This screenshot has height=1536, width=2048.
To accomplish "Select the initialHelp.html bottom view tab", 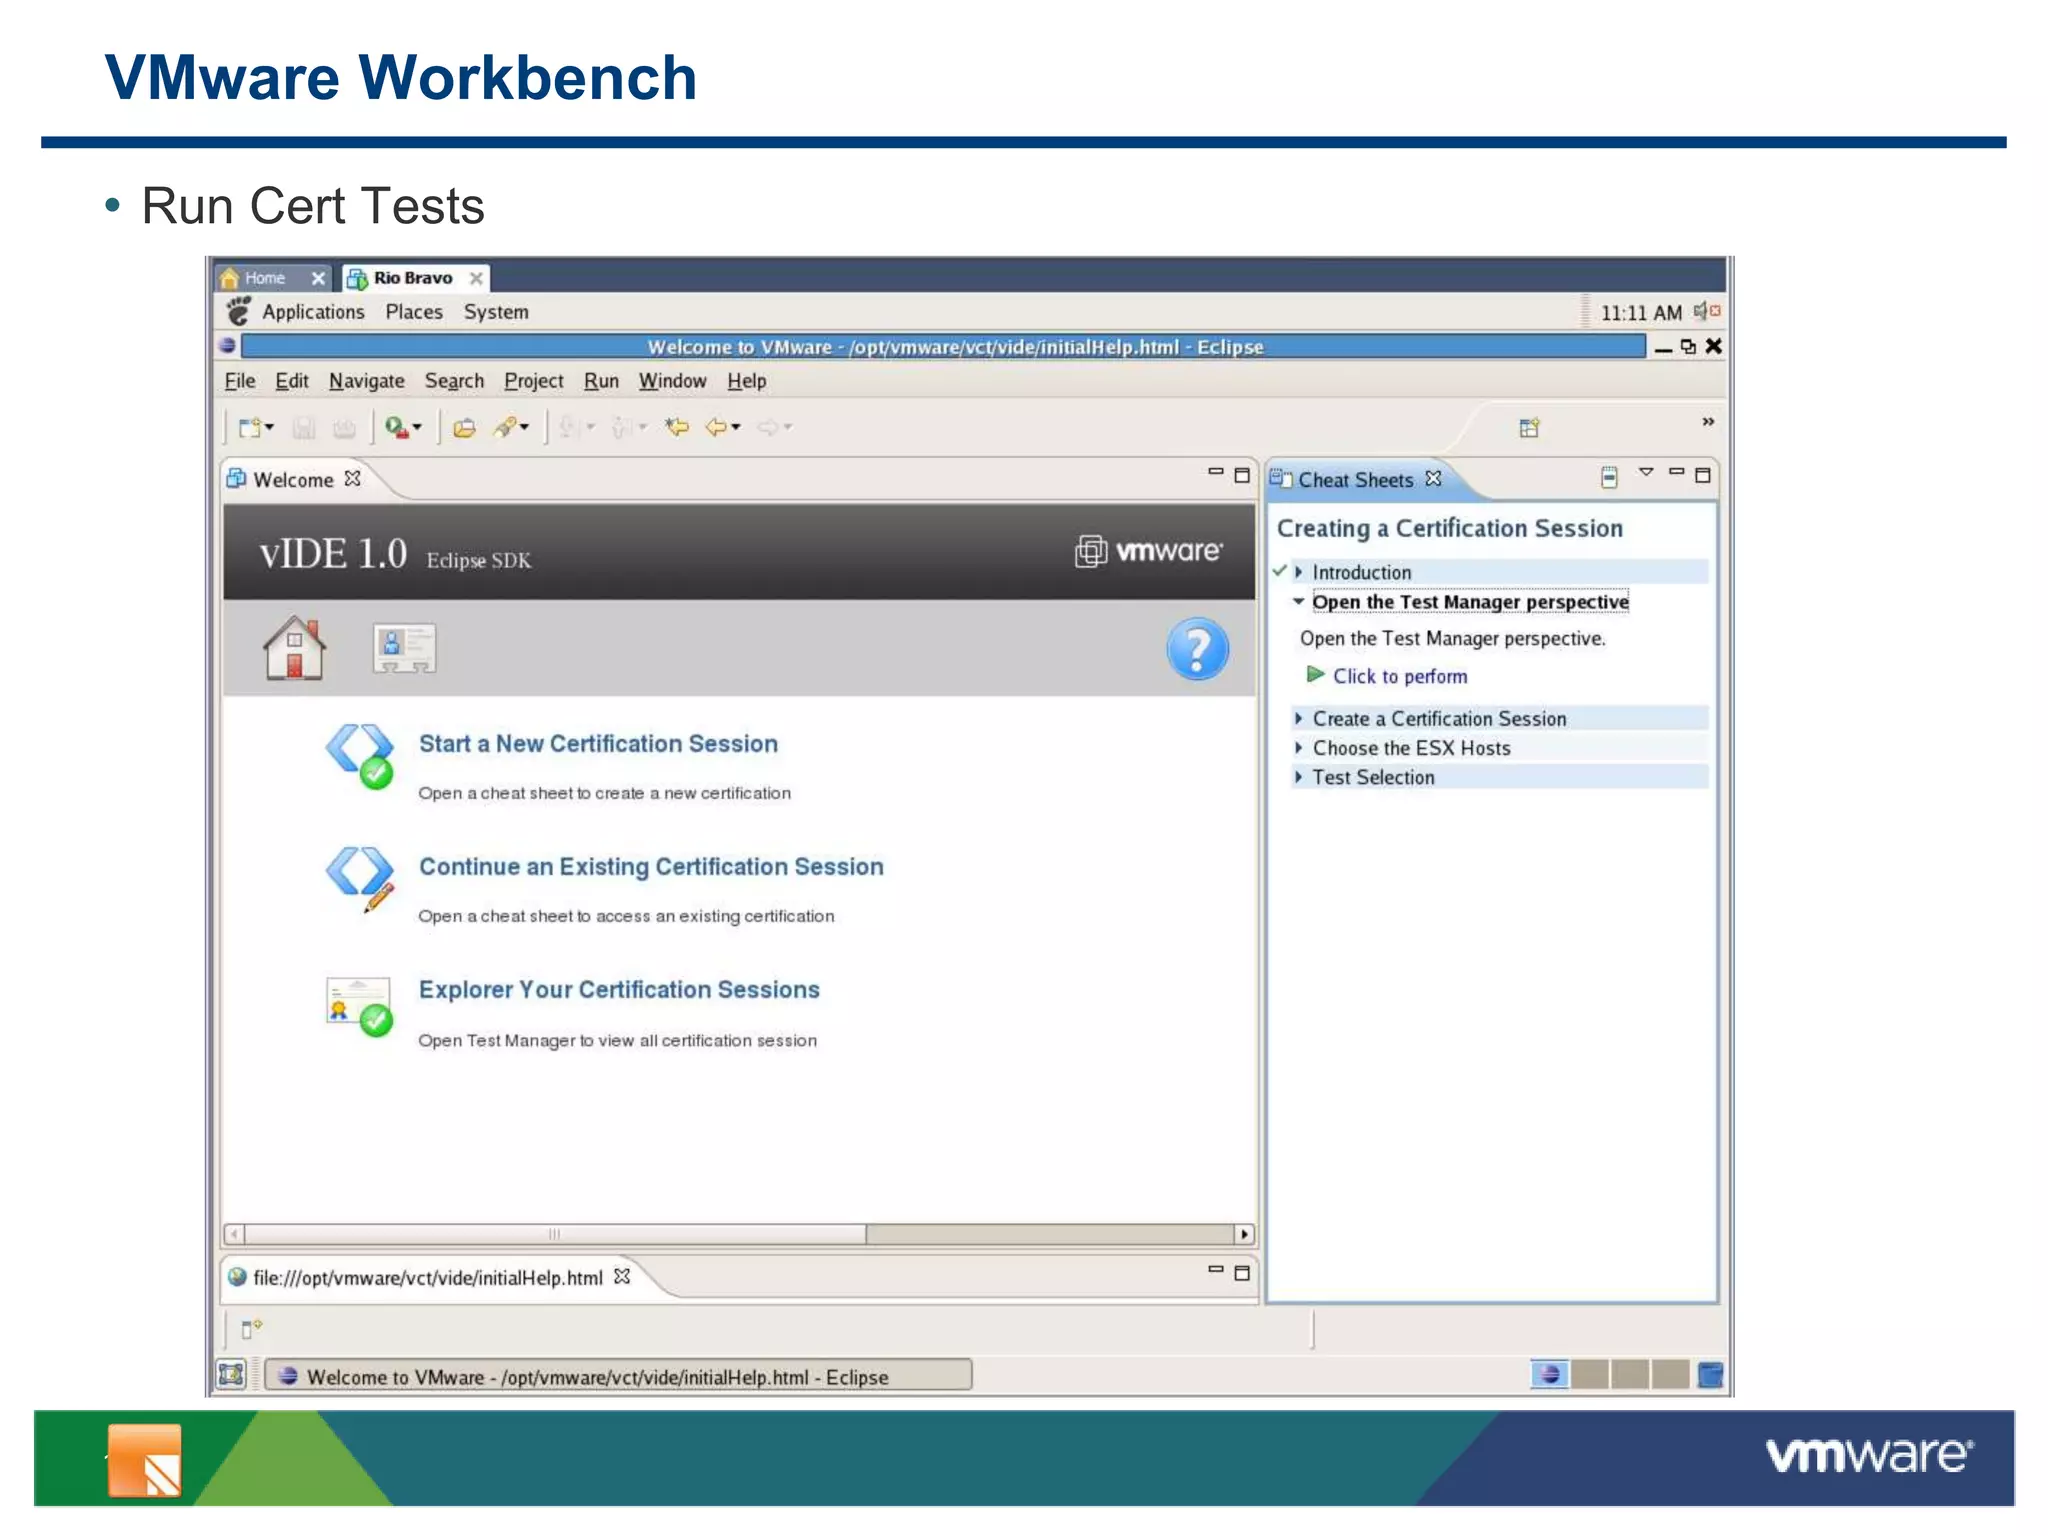I will coord(428,1278).
